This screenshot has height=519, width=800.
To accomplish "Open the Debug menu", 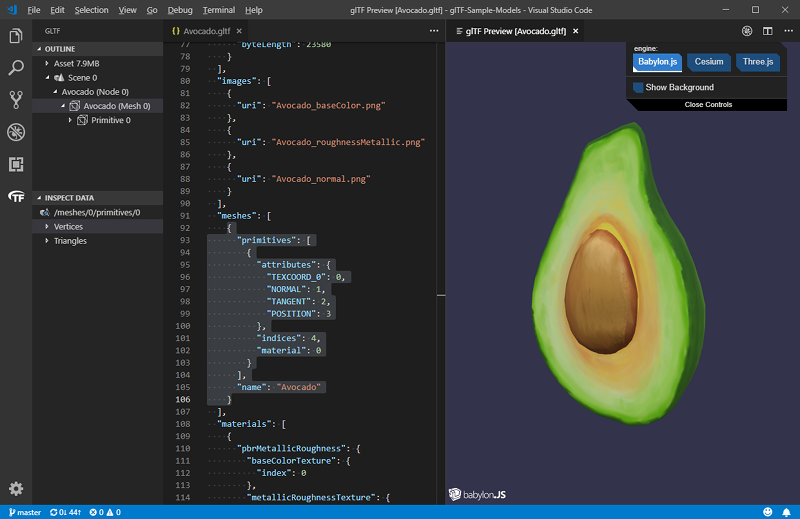I will (x=180, y=10).
